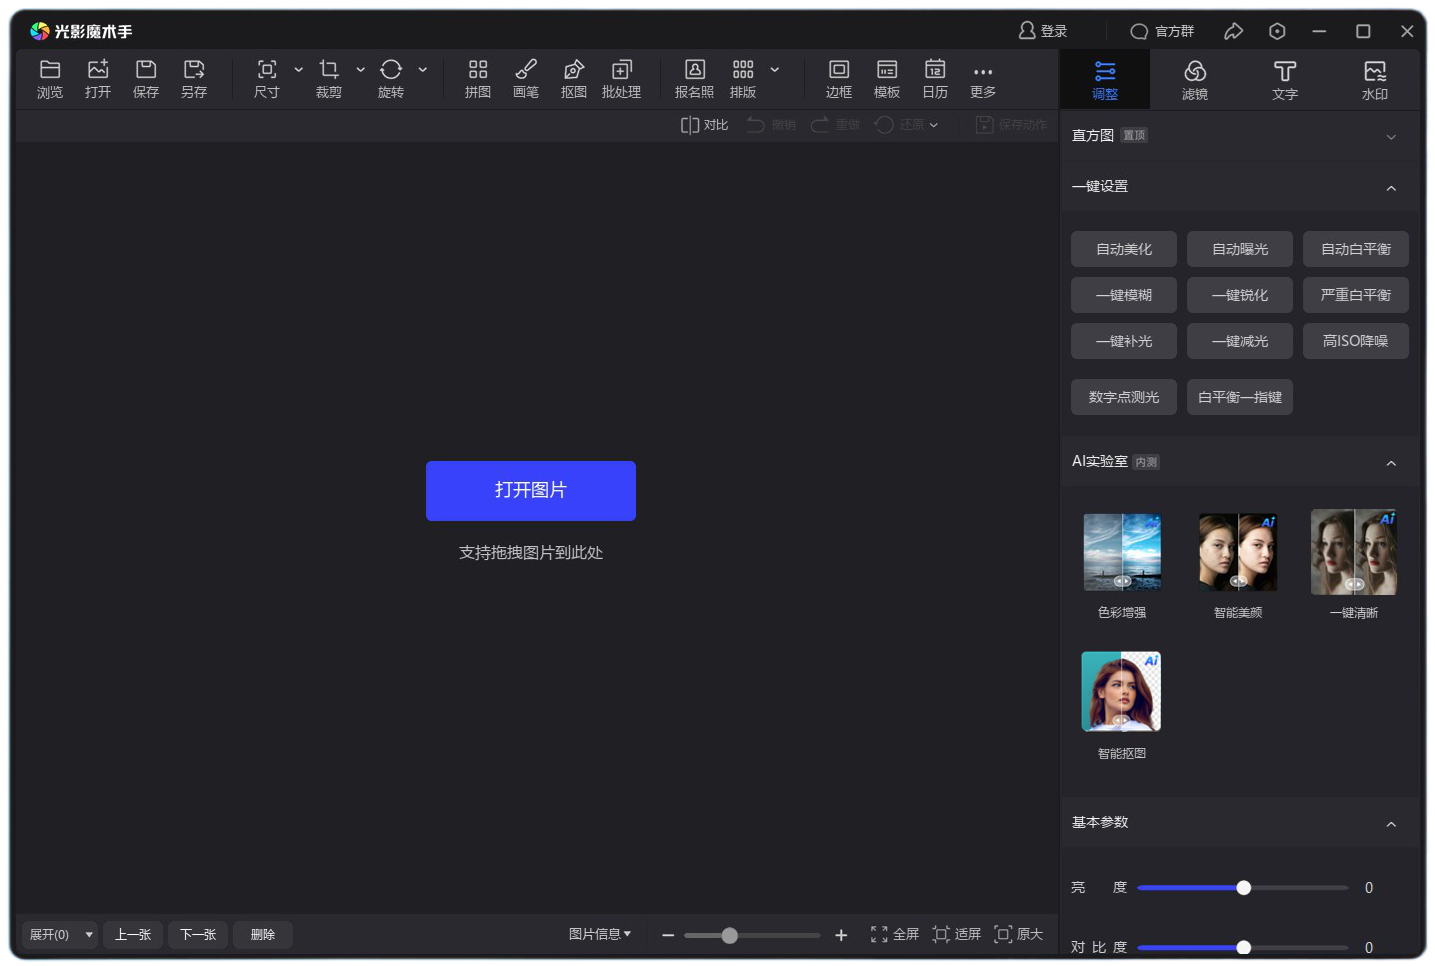Click the 上一张 previous image button
This screenshot has width=1435, height=966.
[x=133, y=935]
